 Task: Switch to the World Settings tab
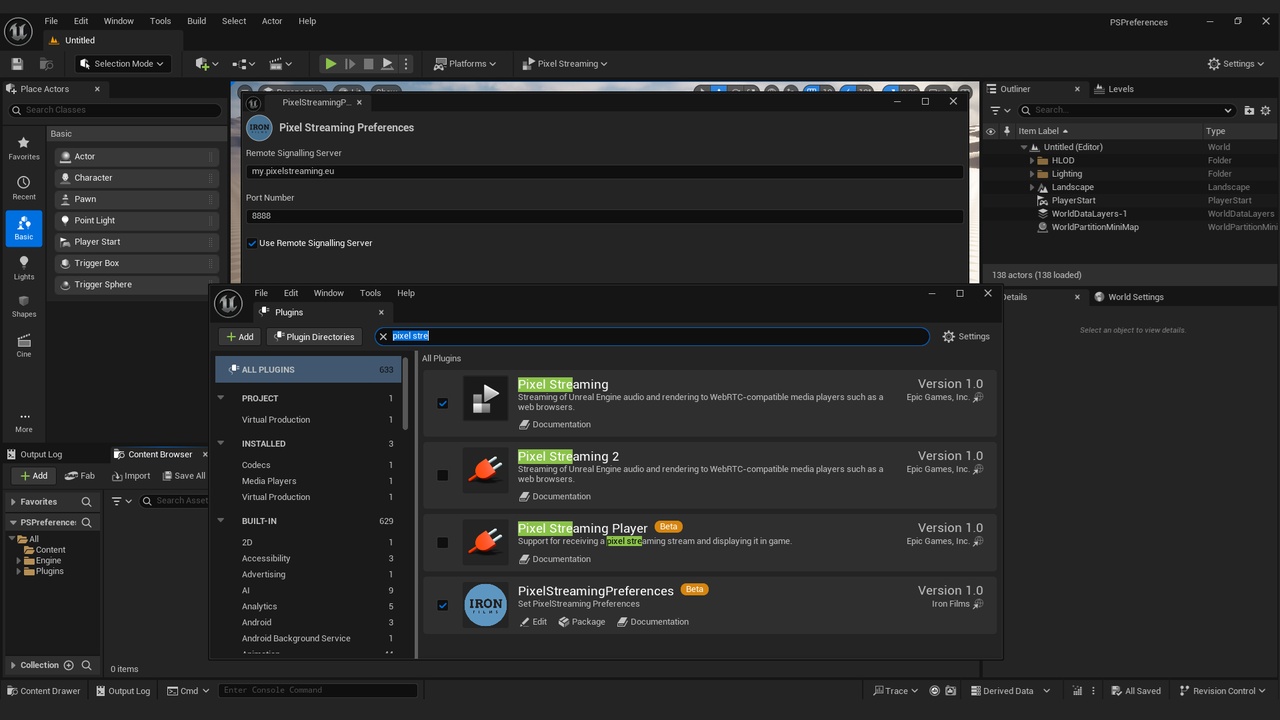(x=1129, y=297)
